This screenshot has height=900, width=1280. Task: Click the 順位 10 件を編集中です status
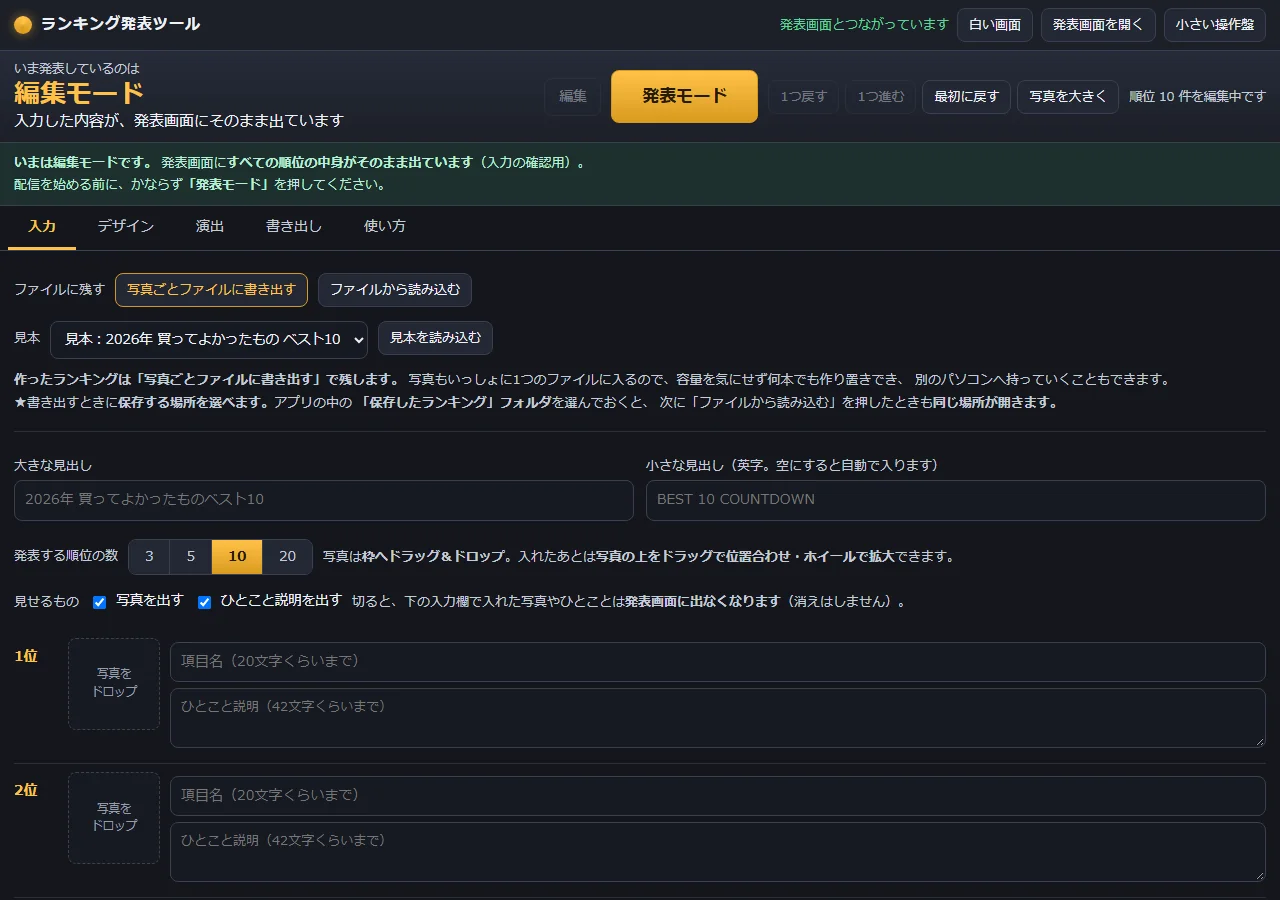point(1197,97)
